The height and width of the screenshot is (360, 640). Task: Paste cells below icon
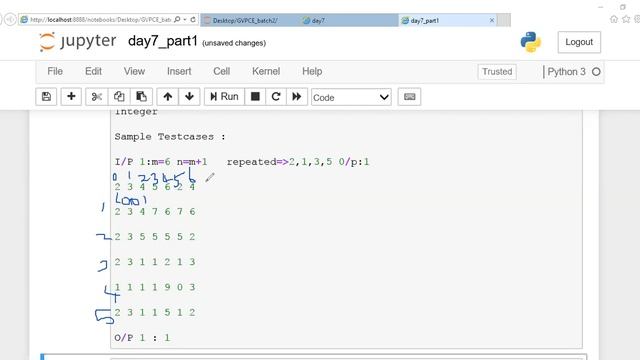(141, 97)
